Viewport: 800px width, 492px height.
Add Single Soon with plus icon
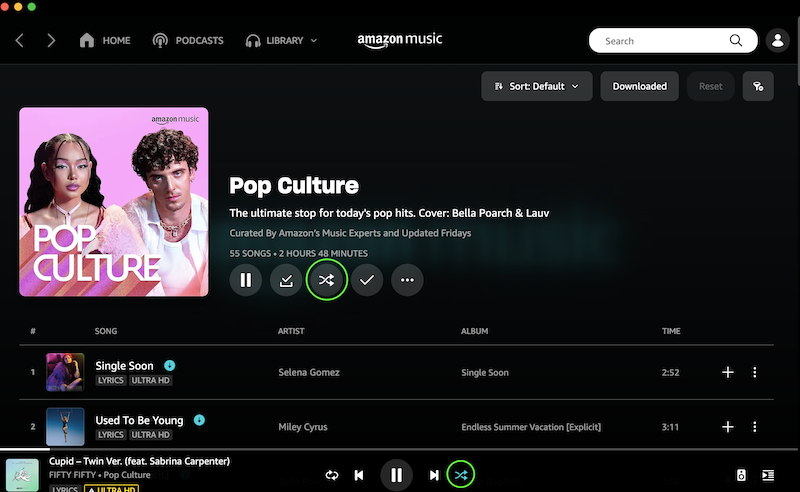pos(728,372)
